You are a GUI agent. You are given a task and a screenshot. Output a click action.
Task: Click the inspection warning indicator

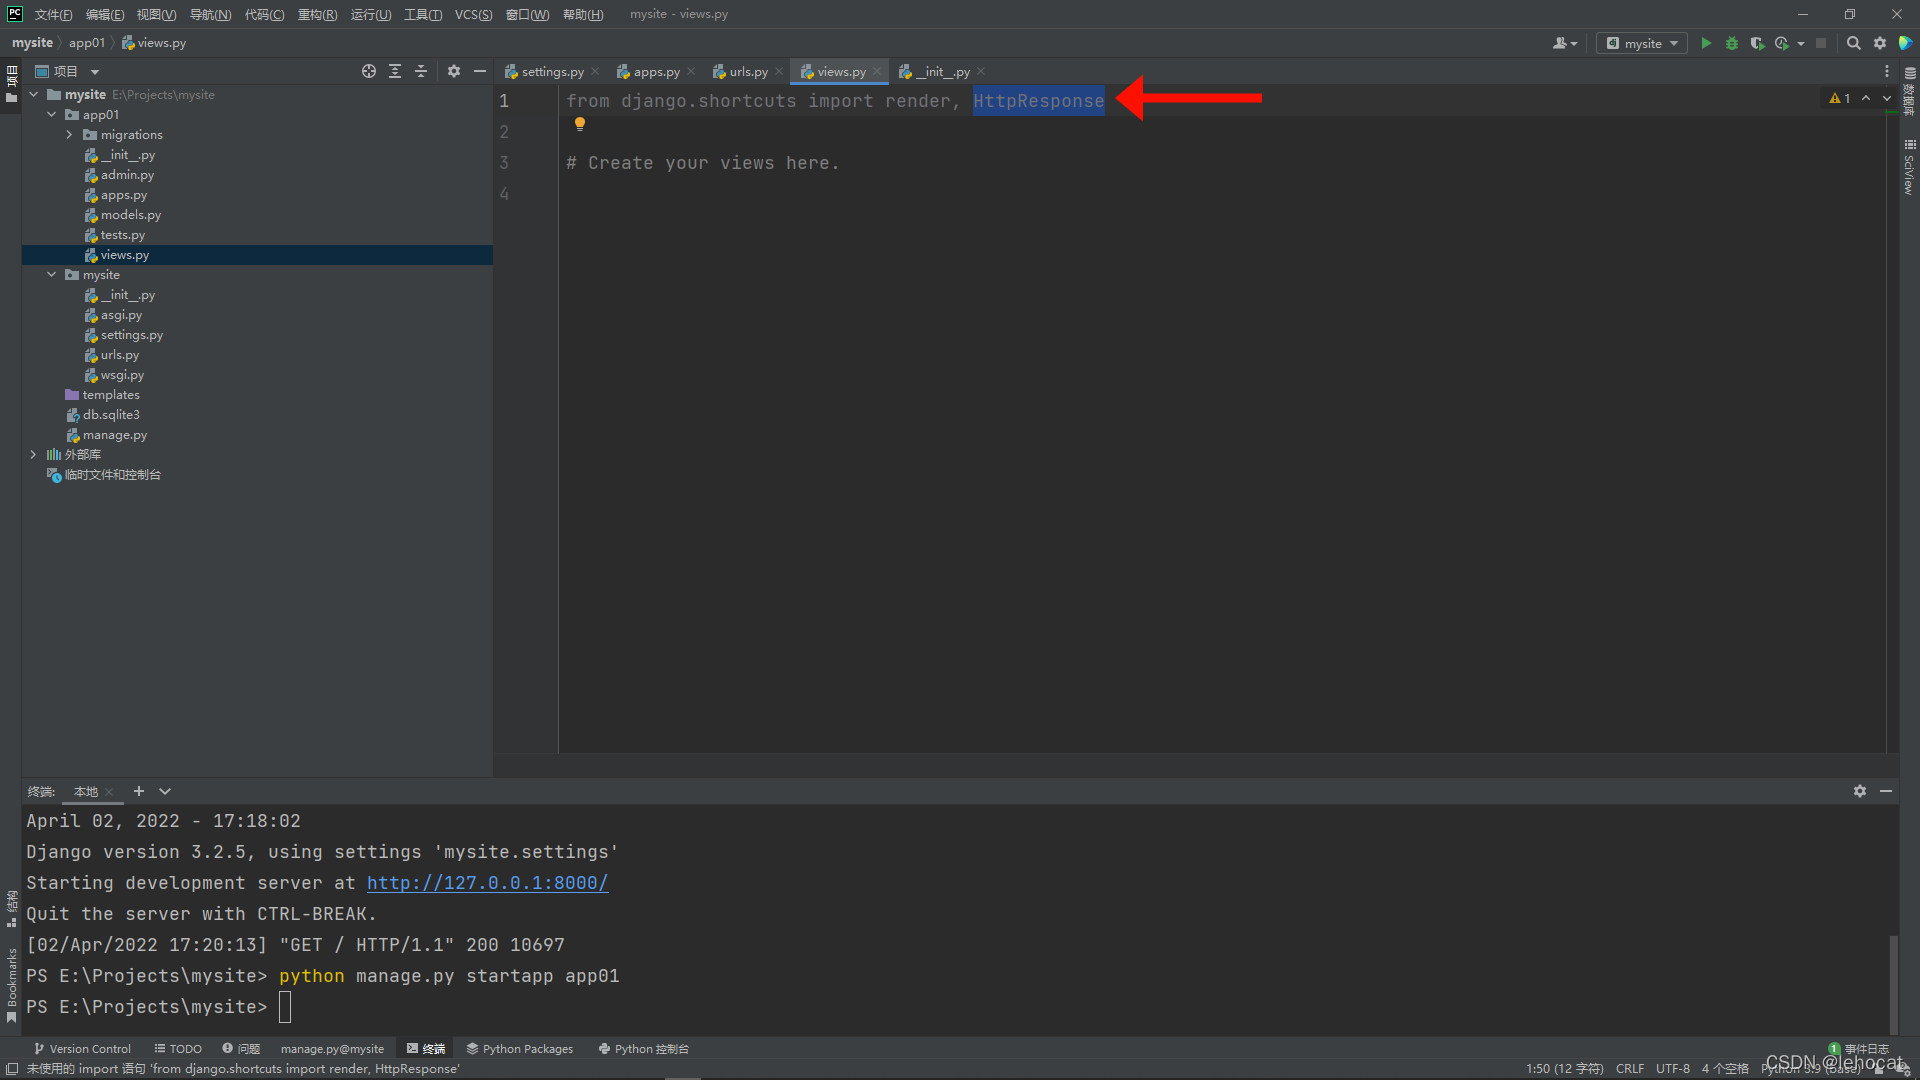point(1839,98)
